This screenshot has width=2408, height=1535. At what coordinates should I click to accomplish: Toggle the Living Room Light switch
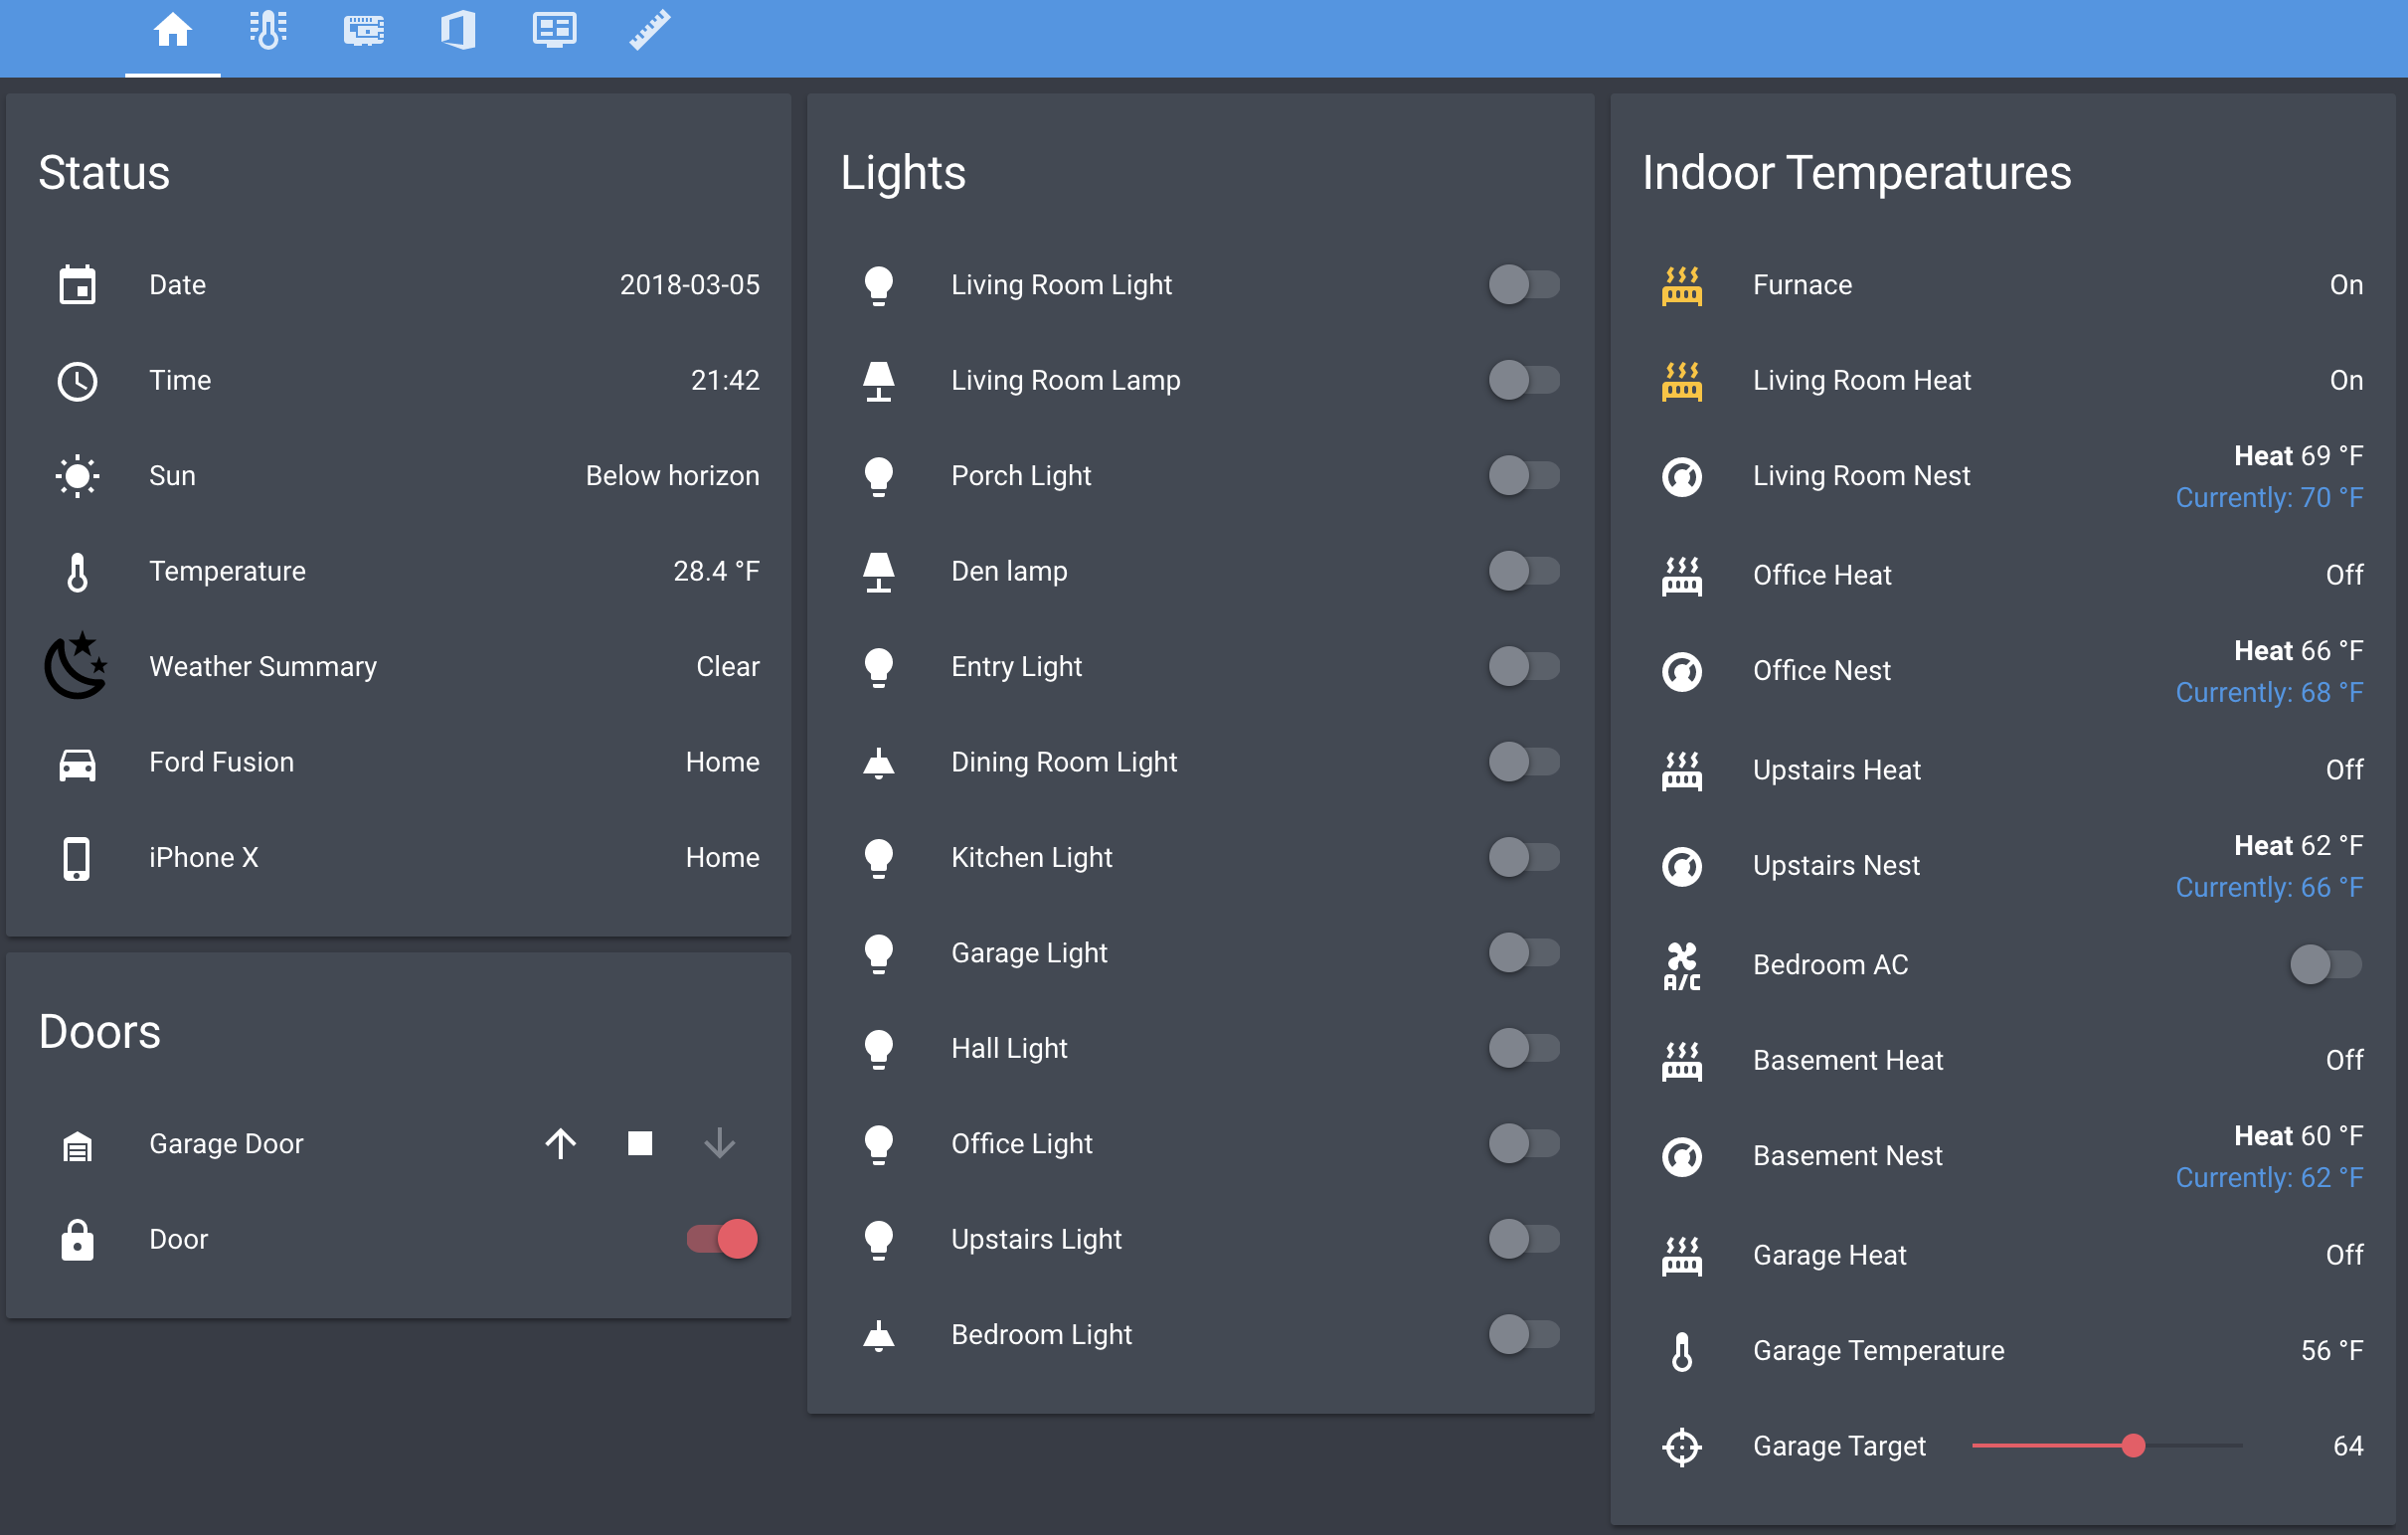coord(1523,285)
